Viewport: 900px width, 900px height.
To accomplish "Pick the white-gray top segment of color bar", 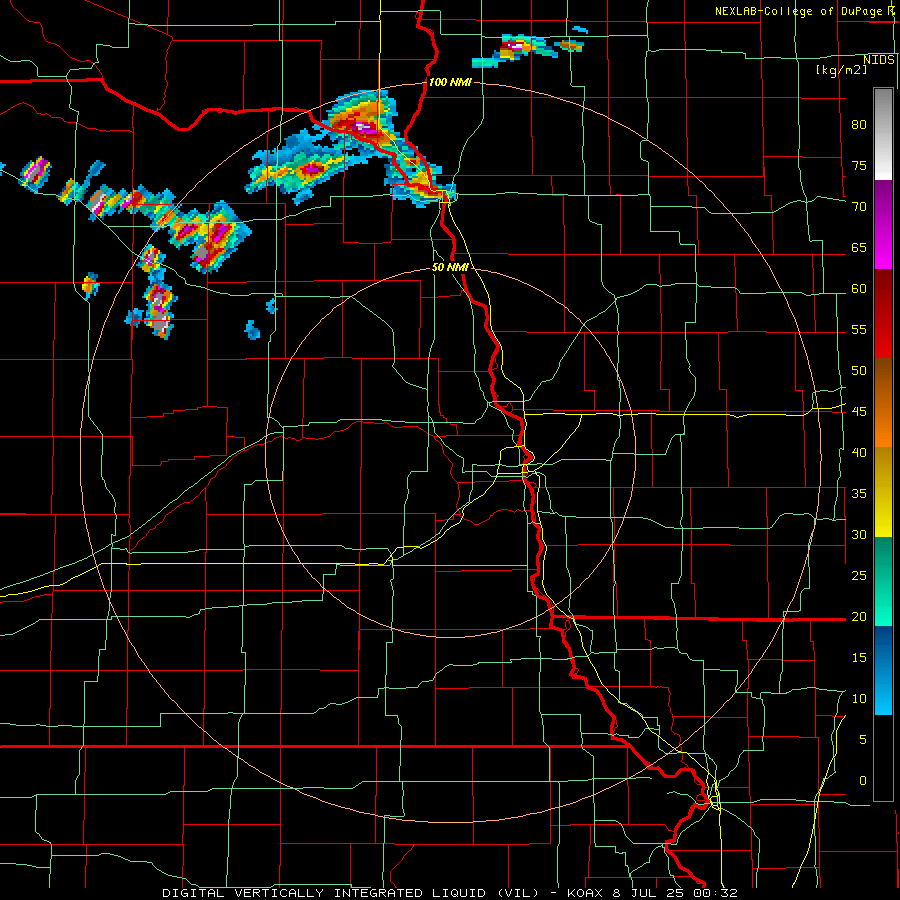I will point(883,134).
